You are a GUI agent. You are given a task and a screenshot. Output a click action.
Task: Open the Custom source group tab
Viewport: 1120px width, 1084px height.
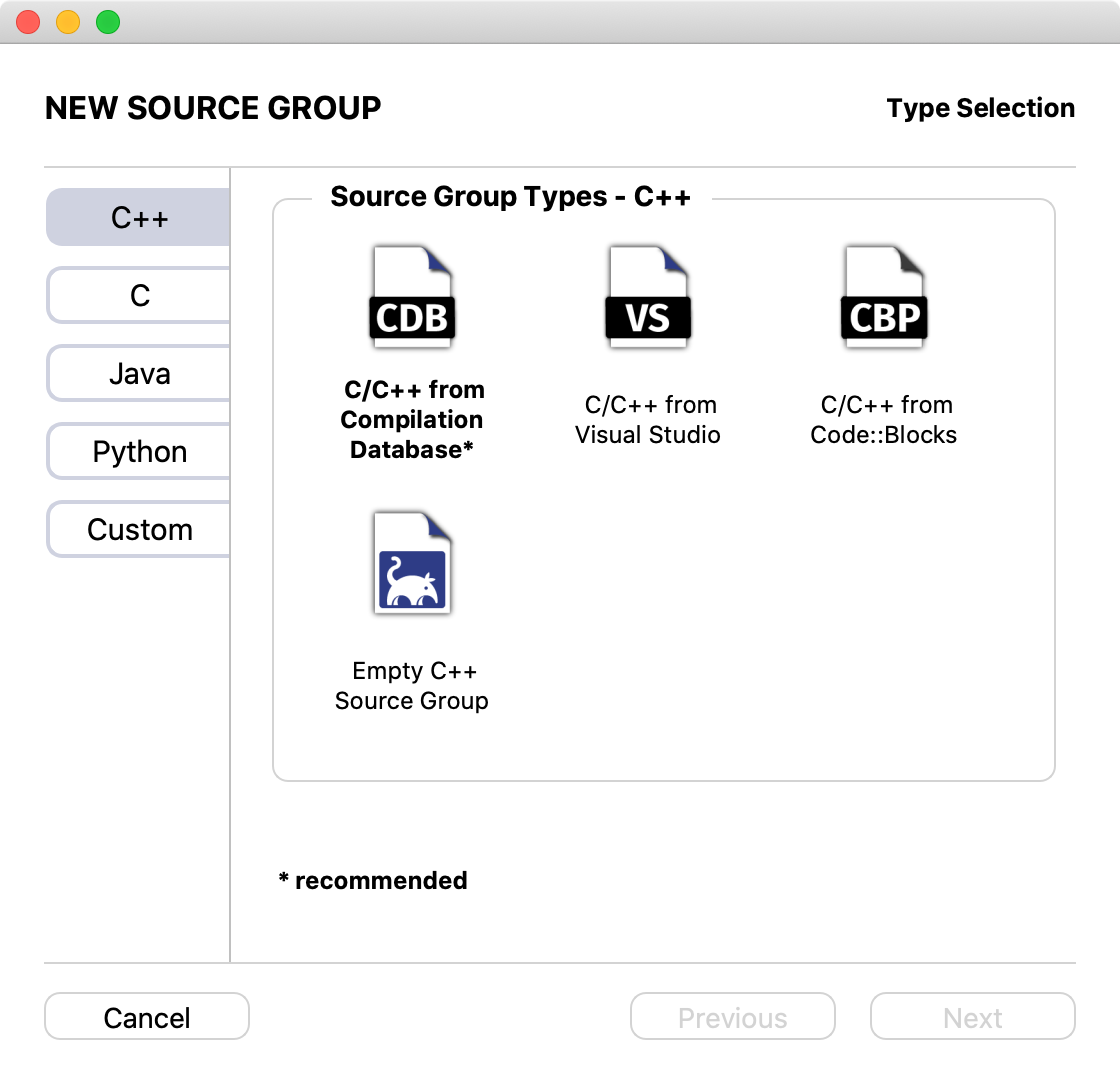[139, 530]
